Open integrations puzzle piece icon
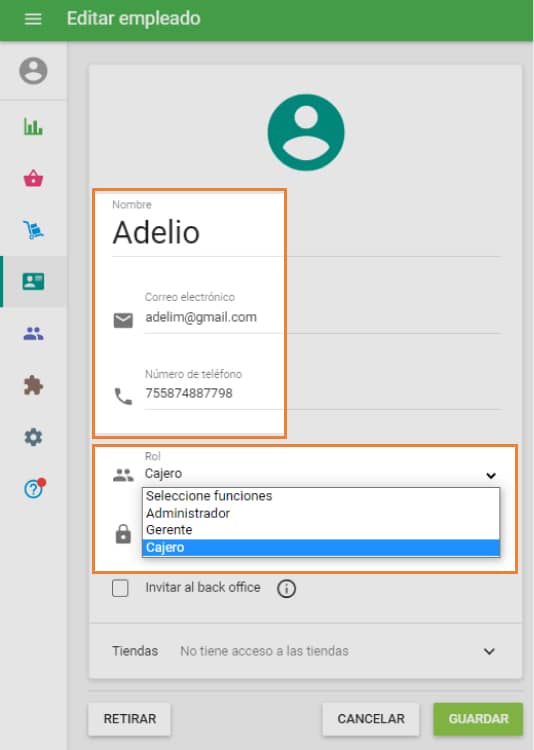Image resolution: width=534 pixels, height=750 pixels. pyautogui.click(x=33, y=386)
